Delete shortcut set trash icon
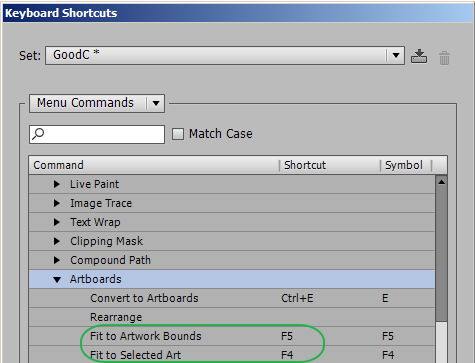Viewport: 475px width, 363px height. (x=444, y=58)
